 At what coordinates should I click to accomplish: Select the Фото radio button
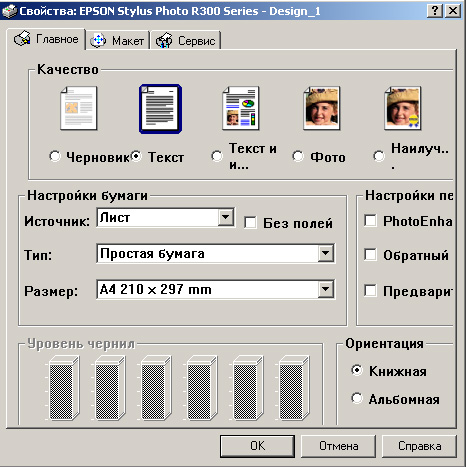coord(298,156)
